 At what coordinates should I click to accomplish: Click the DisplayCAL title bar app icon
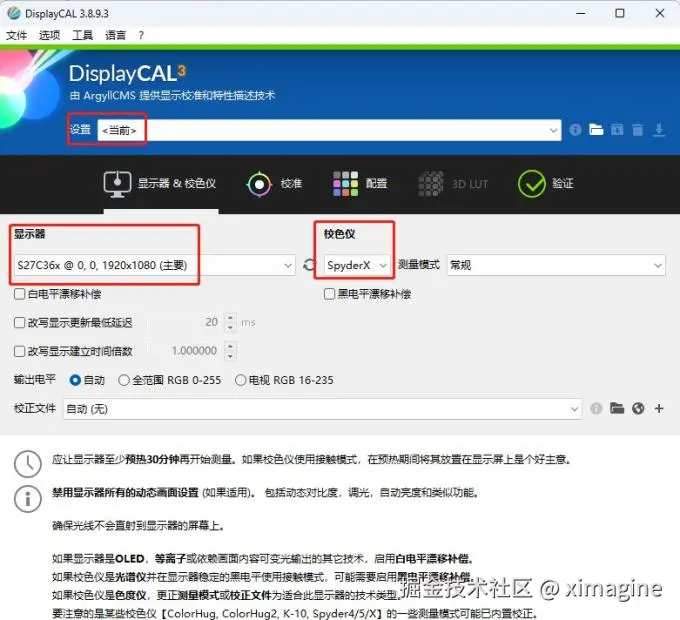(x=14, y=13)
